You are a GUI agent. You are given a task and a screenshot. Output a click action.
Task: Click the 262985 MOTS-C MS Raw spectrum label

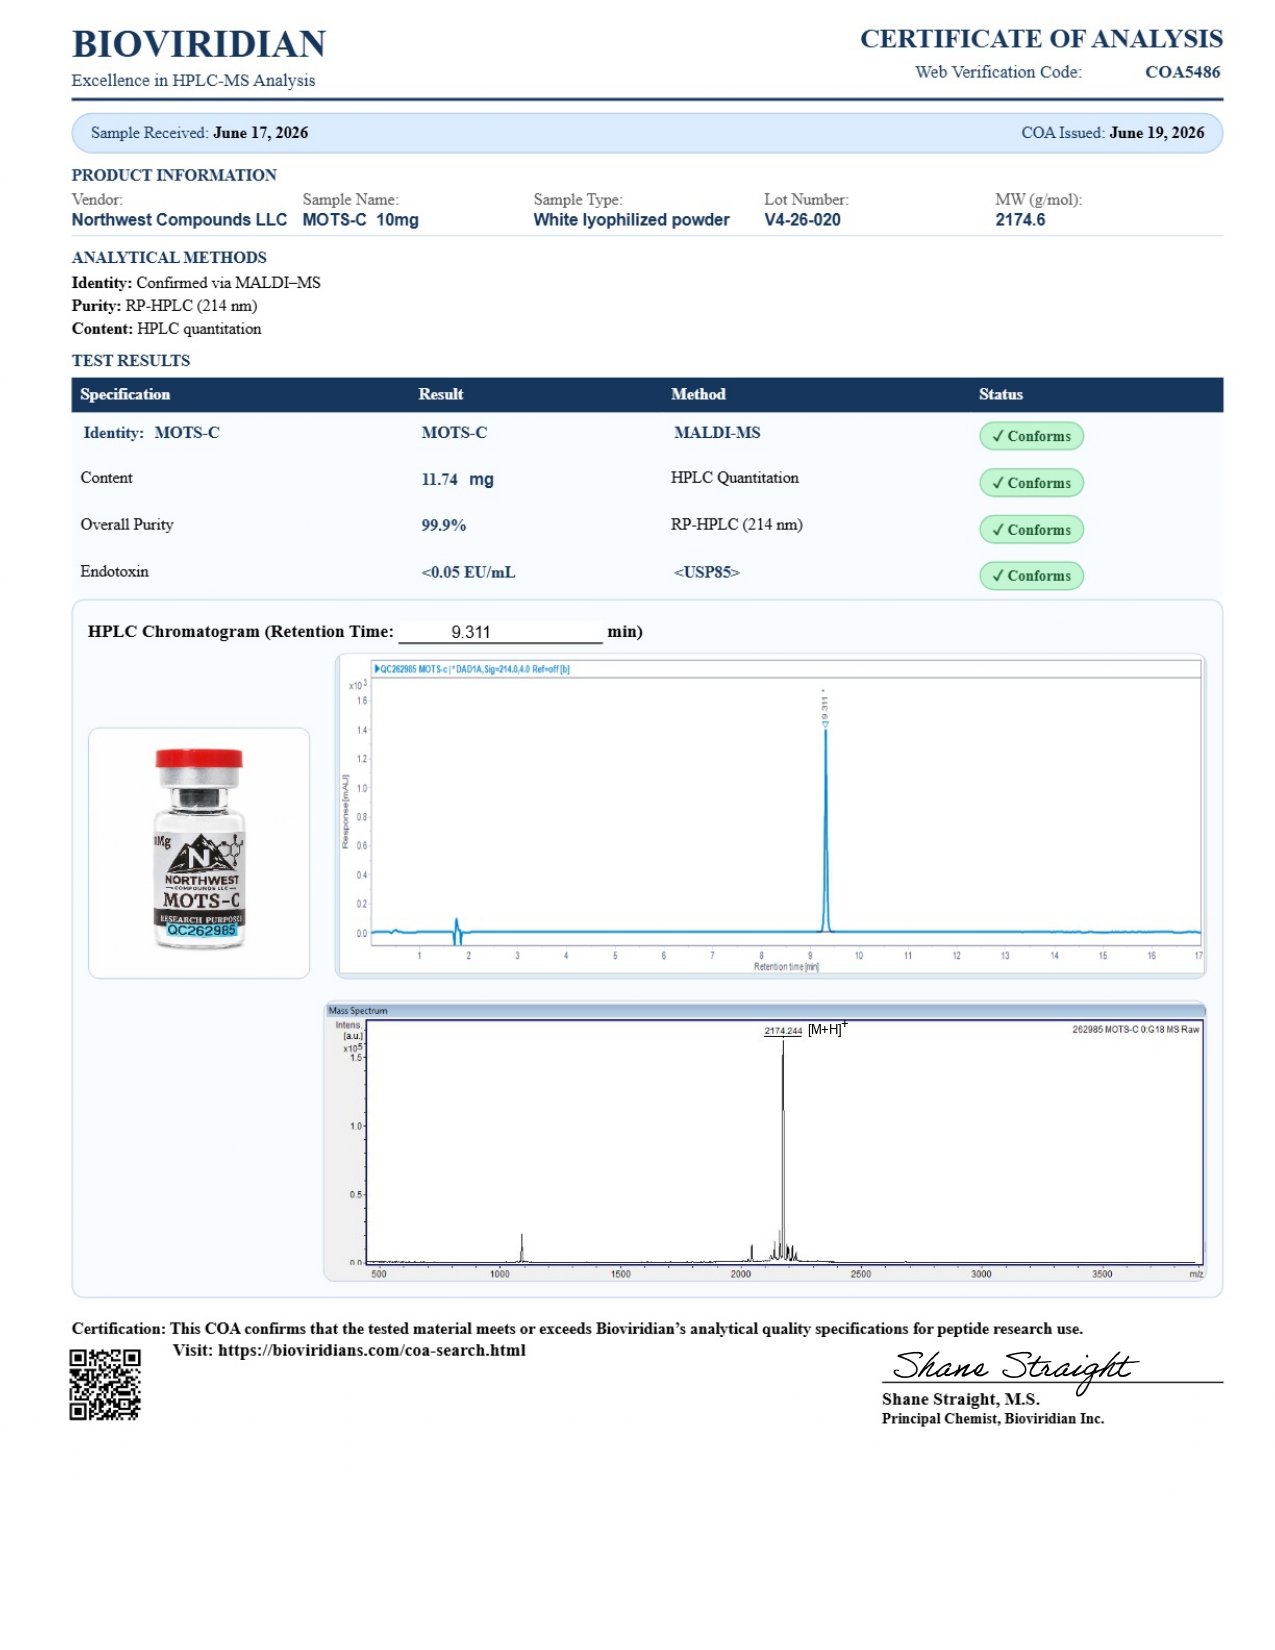pyautogui.click(x=1135, y=1029)
